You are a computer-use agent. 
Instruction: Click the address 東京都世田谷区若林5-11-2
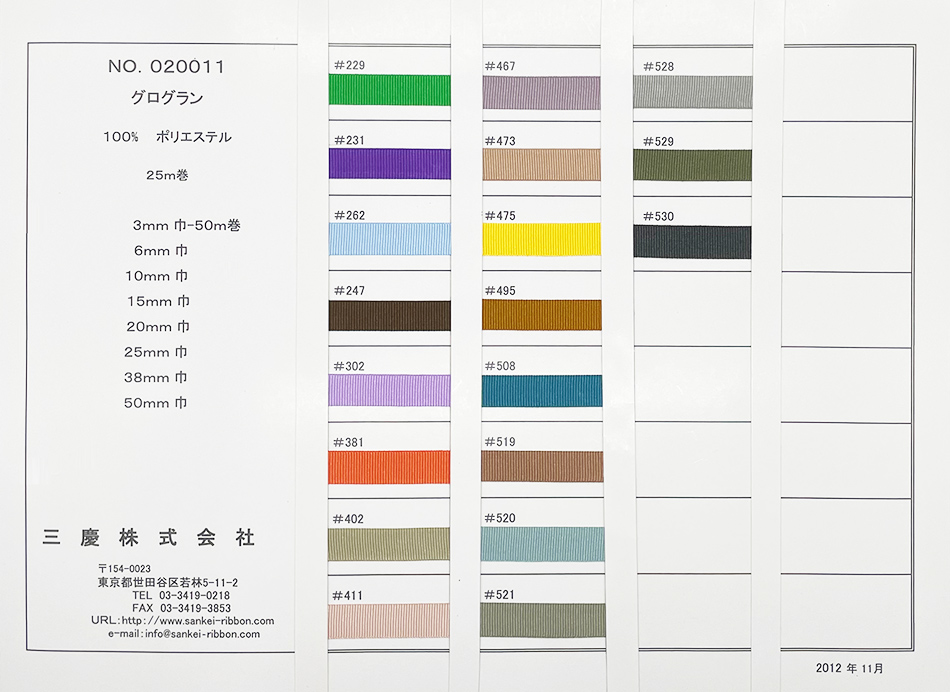click(168, 583)
